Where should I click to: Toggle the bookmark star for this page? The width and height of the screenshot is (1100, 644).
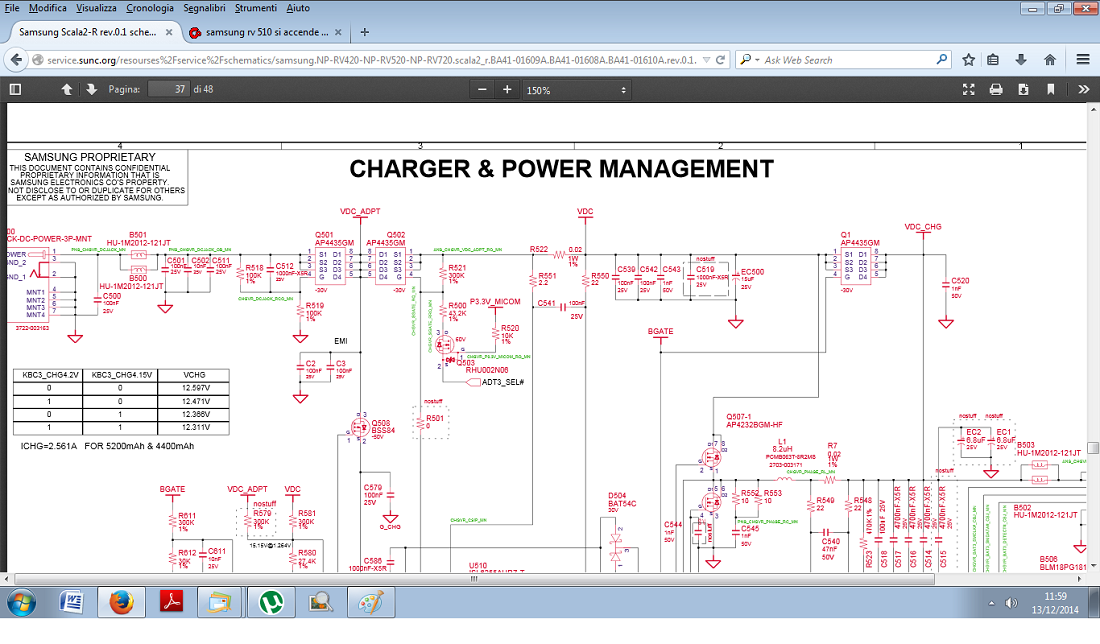[969, 60]
